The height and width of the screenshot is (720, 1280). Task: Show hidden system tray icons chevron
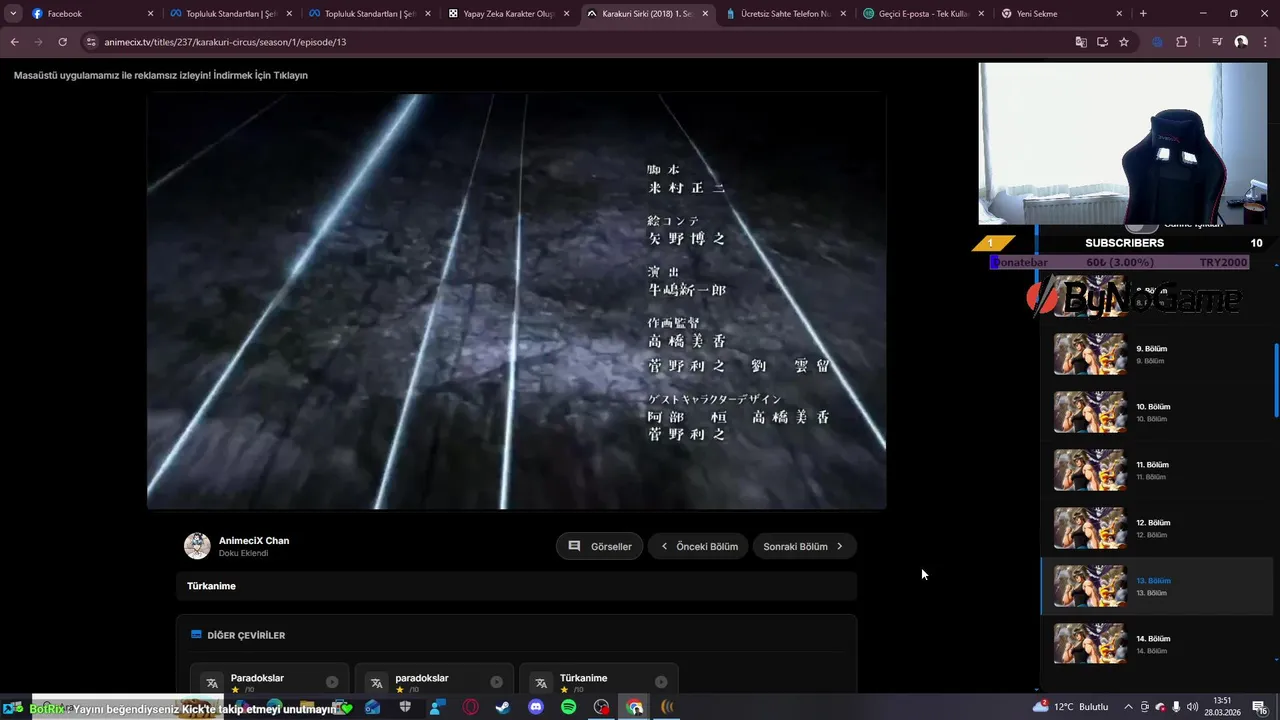point(1128,707)
